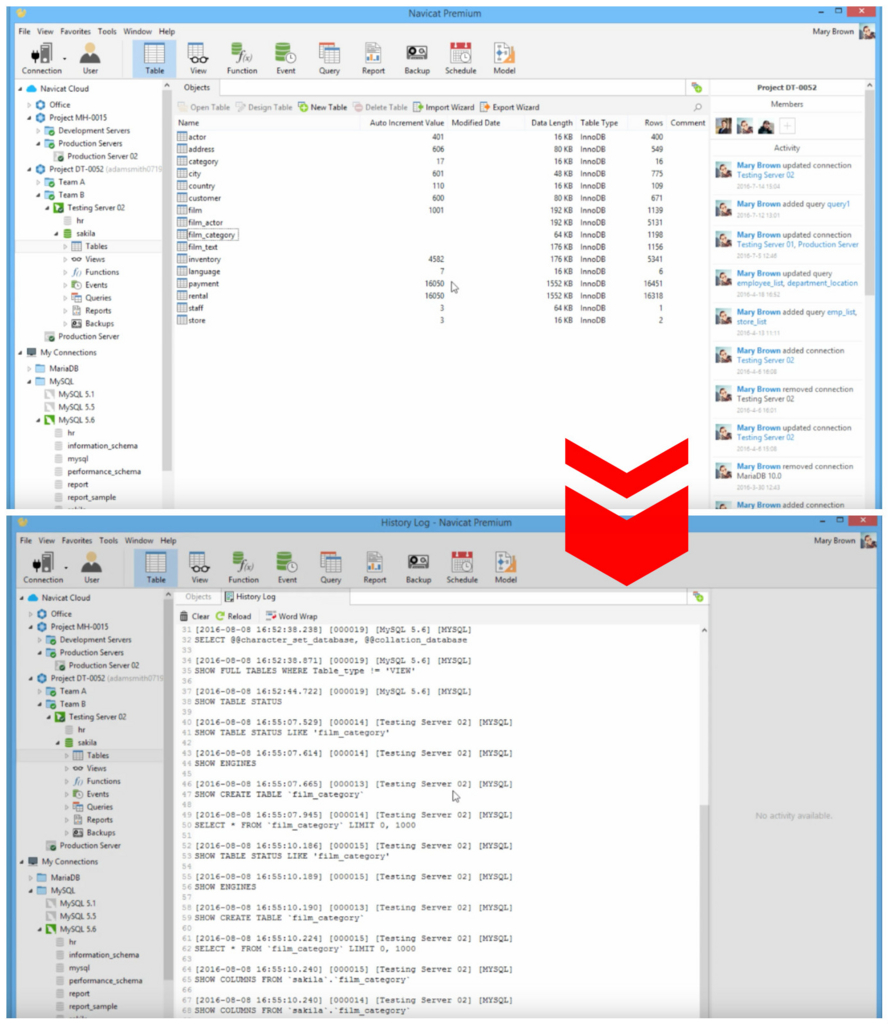This screenshot has width=888, height=1024.
Task: Click the Schedule icon in the History Log window toolbar
Action: [x=462, y=567]
